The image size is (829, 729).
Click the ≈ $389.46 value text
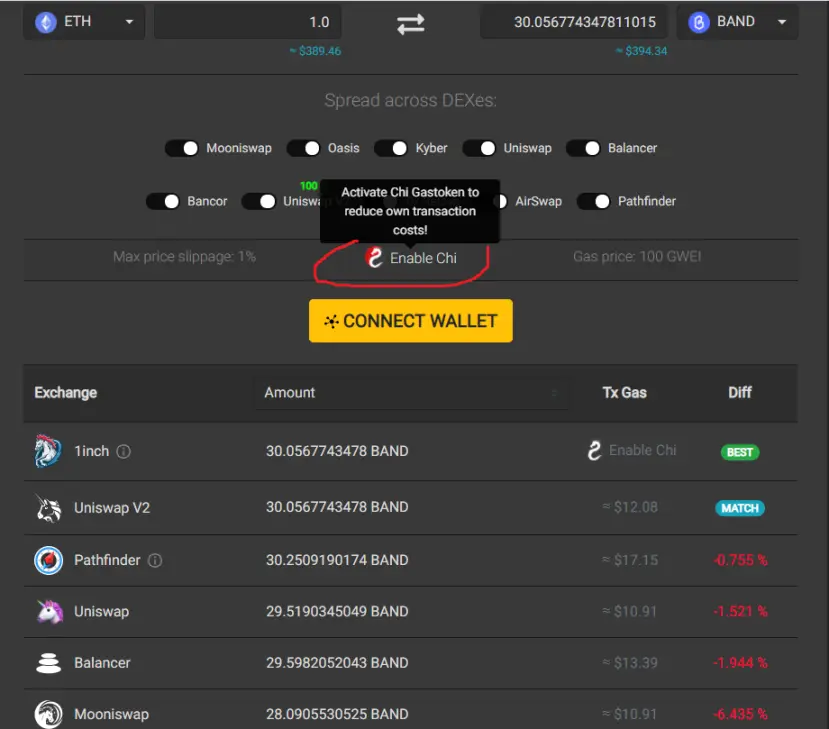click(315, 51)
